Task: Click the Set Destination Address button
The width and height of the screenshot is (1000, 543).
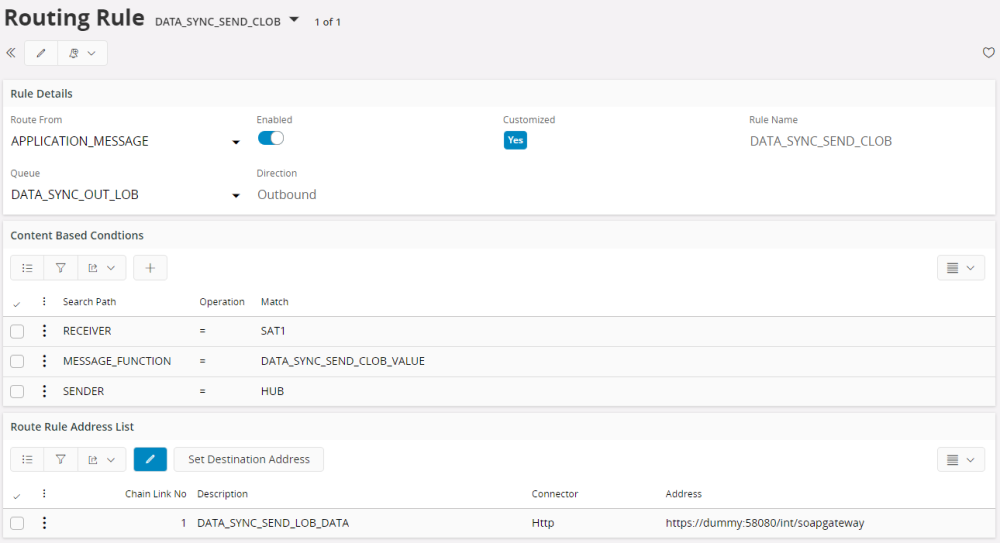Action: (249, 459)
